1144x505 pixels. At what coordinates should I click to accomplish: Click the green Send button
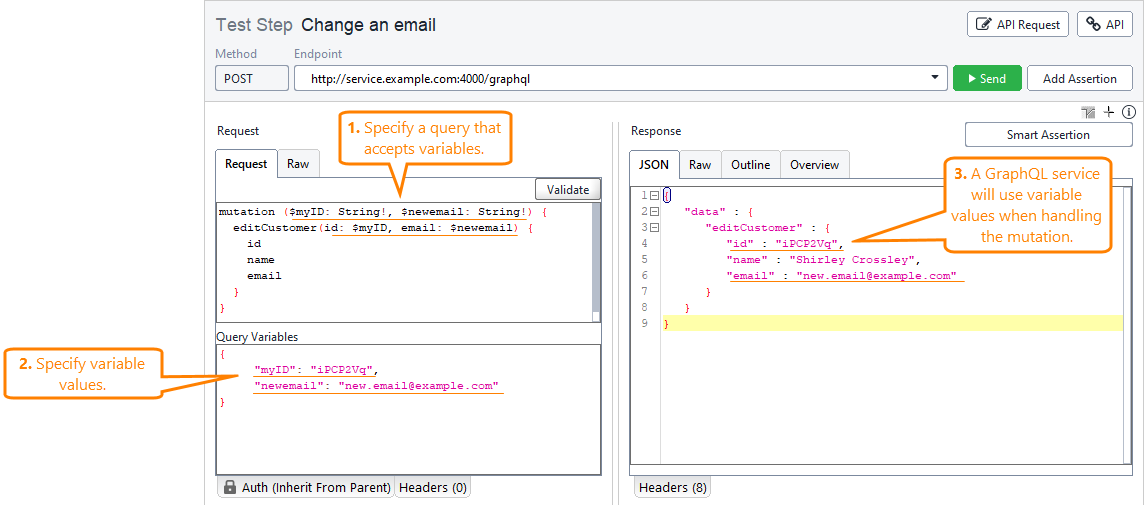(x=986, y=78)
